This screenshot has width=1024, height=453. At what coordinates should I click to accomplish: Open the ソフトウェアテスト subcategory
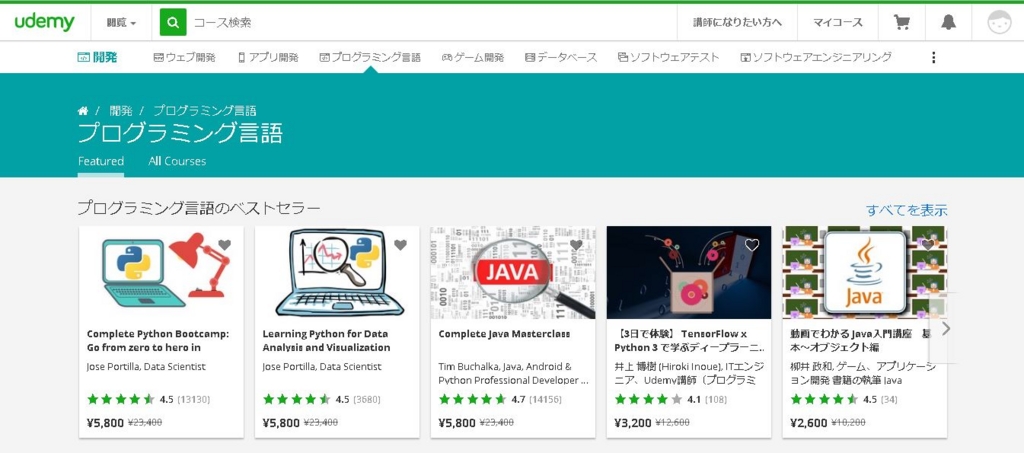tap(668, 57)
